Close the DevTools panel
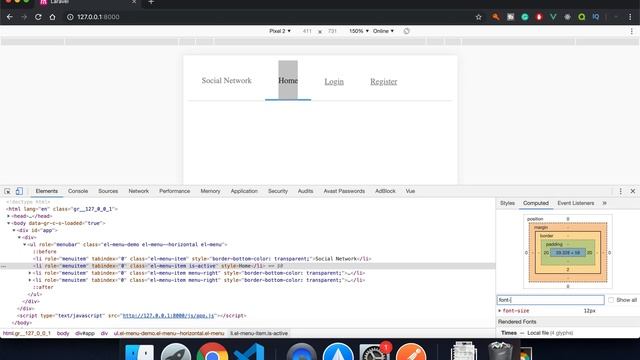This screenshot has height=360, width=640. (633, 191)
